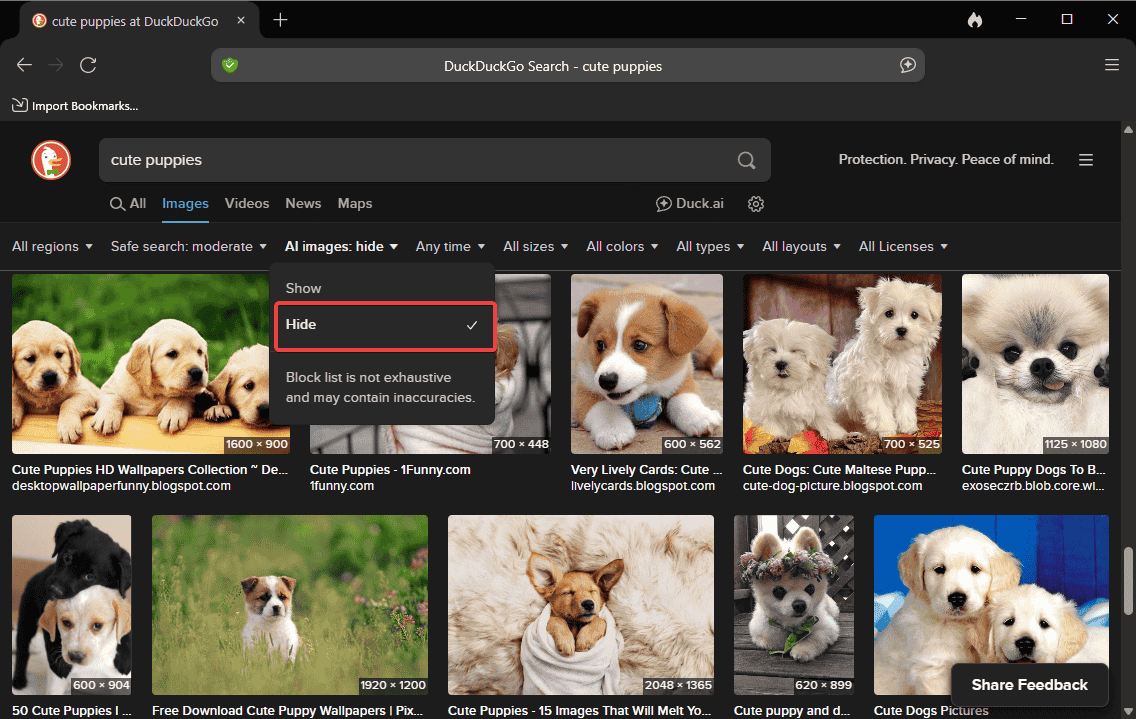Switch to the News tab
The height and width of the screenshot is (719, 1136).
pyautogui.click(x=303, y=203)
